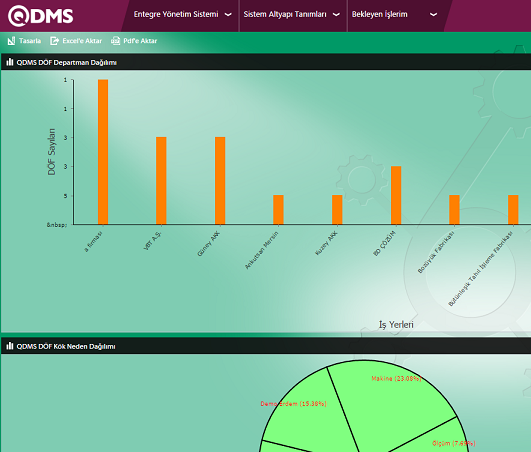Open the Sistem Altyapı Tanımları menu

(285, 14)
